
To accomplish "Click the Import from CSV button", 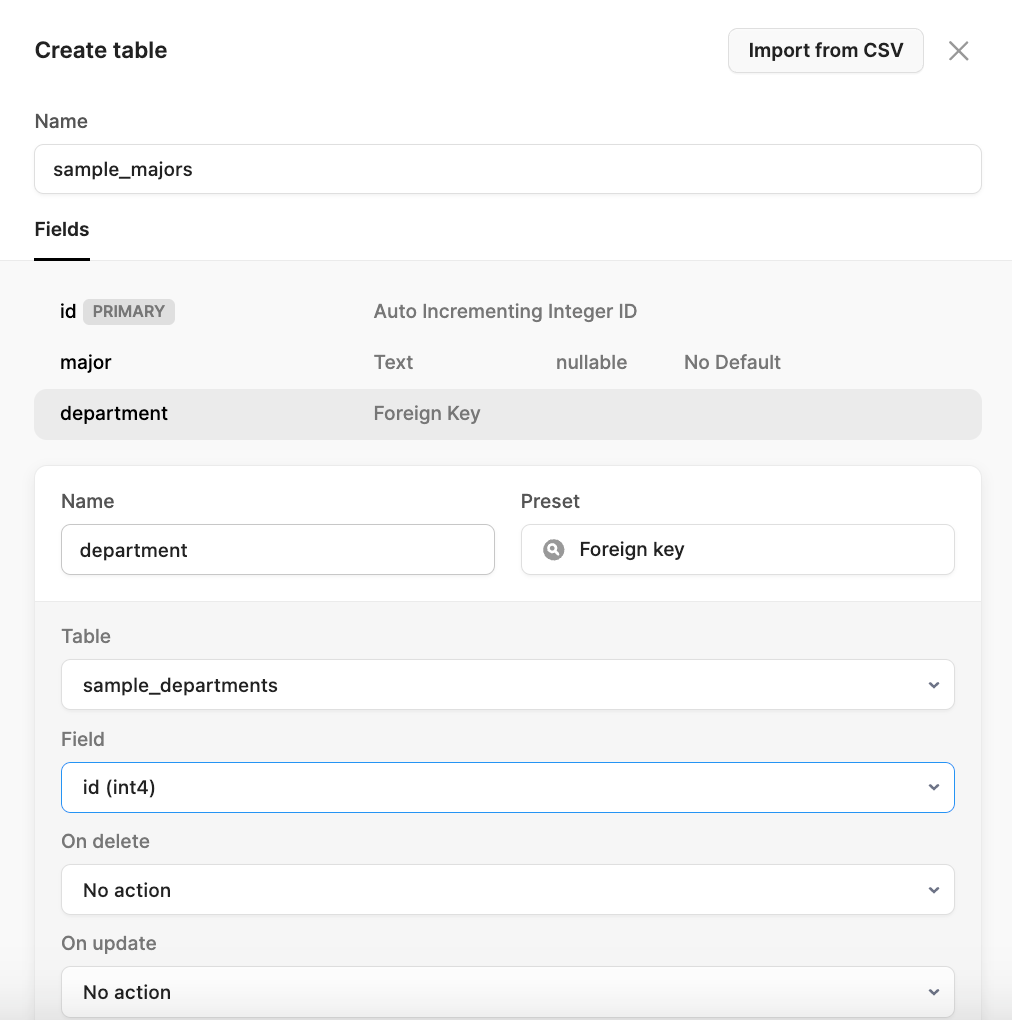I will coord(825,51).
